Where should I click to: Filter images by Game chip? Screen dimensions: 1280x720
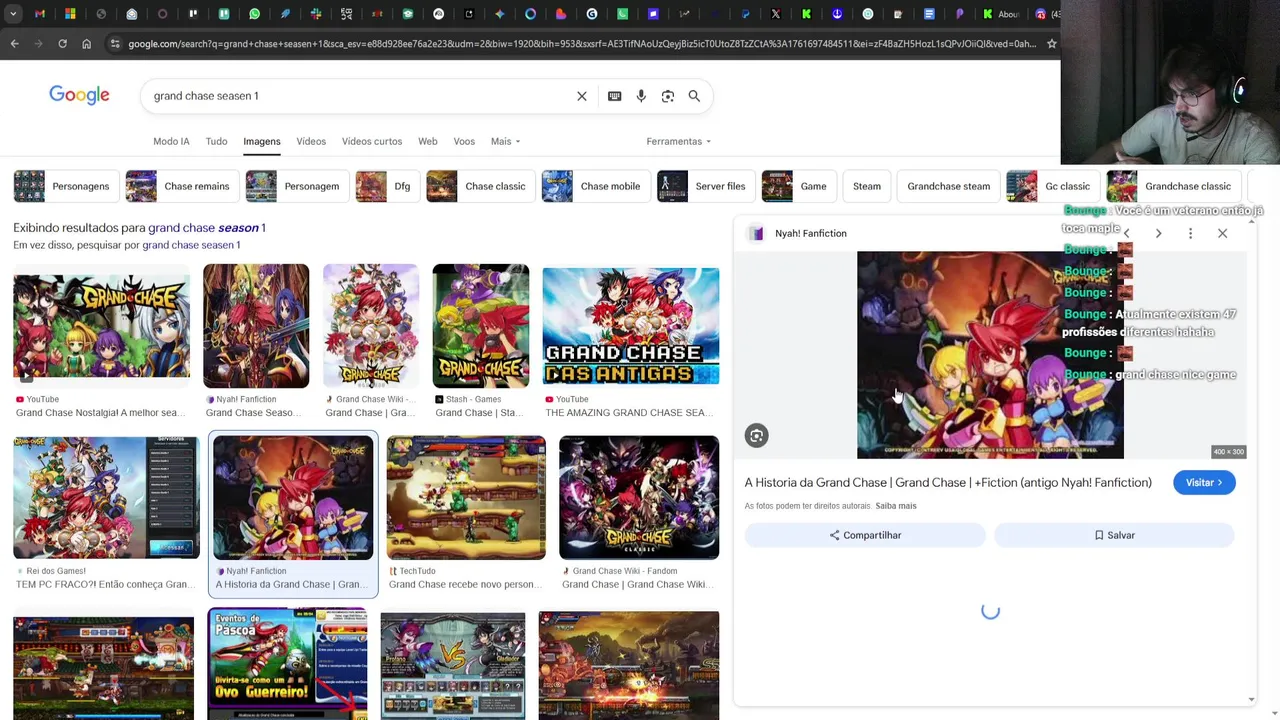798,186
